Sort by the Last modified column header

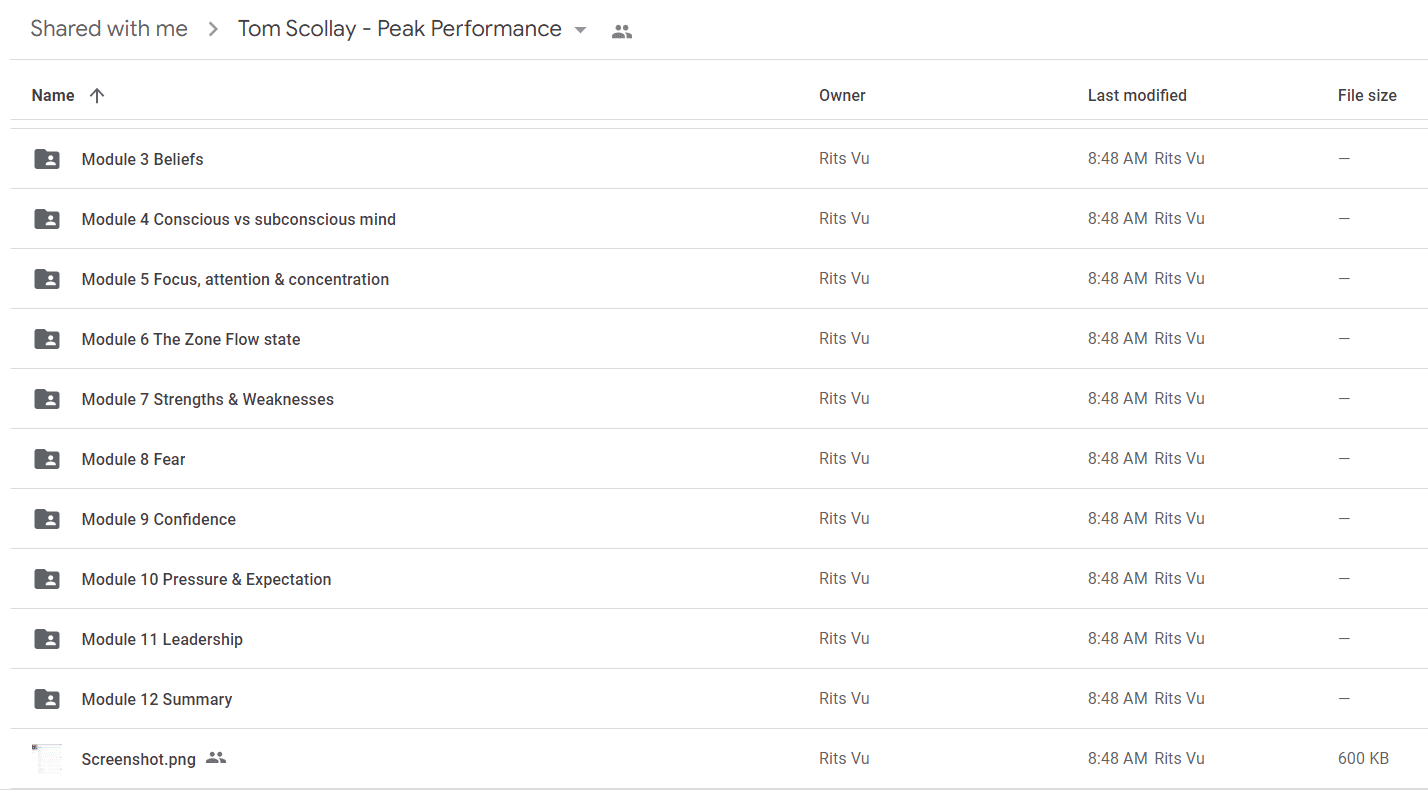click(x=1137, y=96)
